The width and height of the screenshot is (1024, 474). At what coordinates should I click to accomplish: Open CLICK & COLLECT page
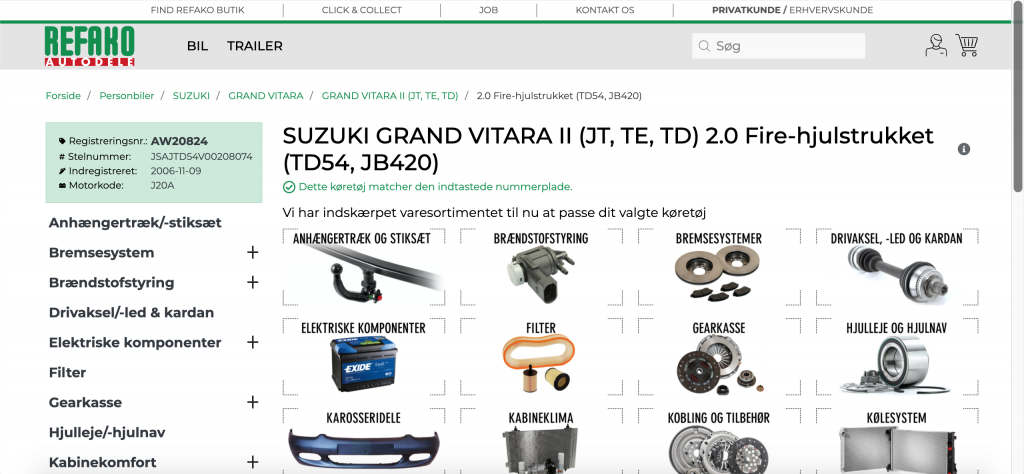362,10
